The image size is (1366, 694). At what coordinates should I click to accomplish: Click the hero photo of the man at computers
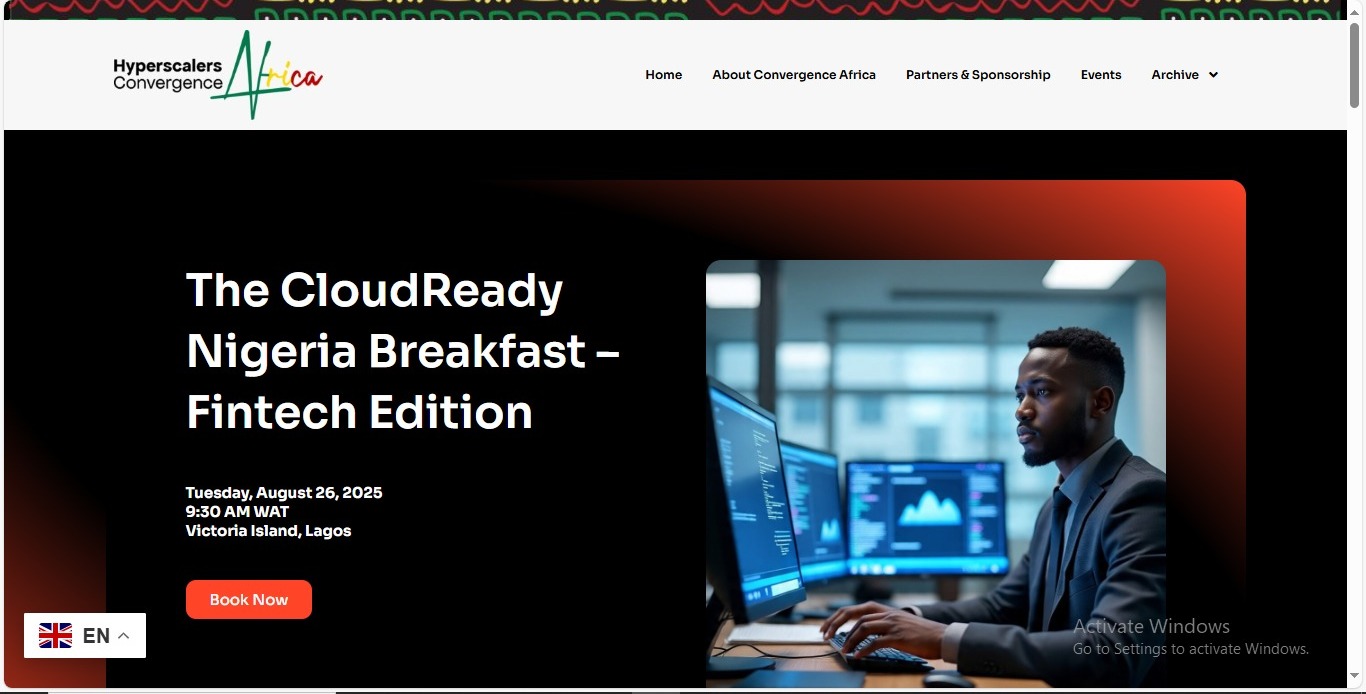935,470
